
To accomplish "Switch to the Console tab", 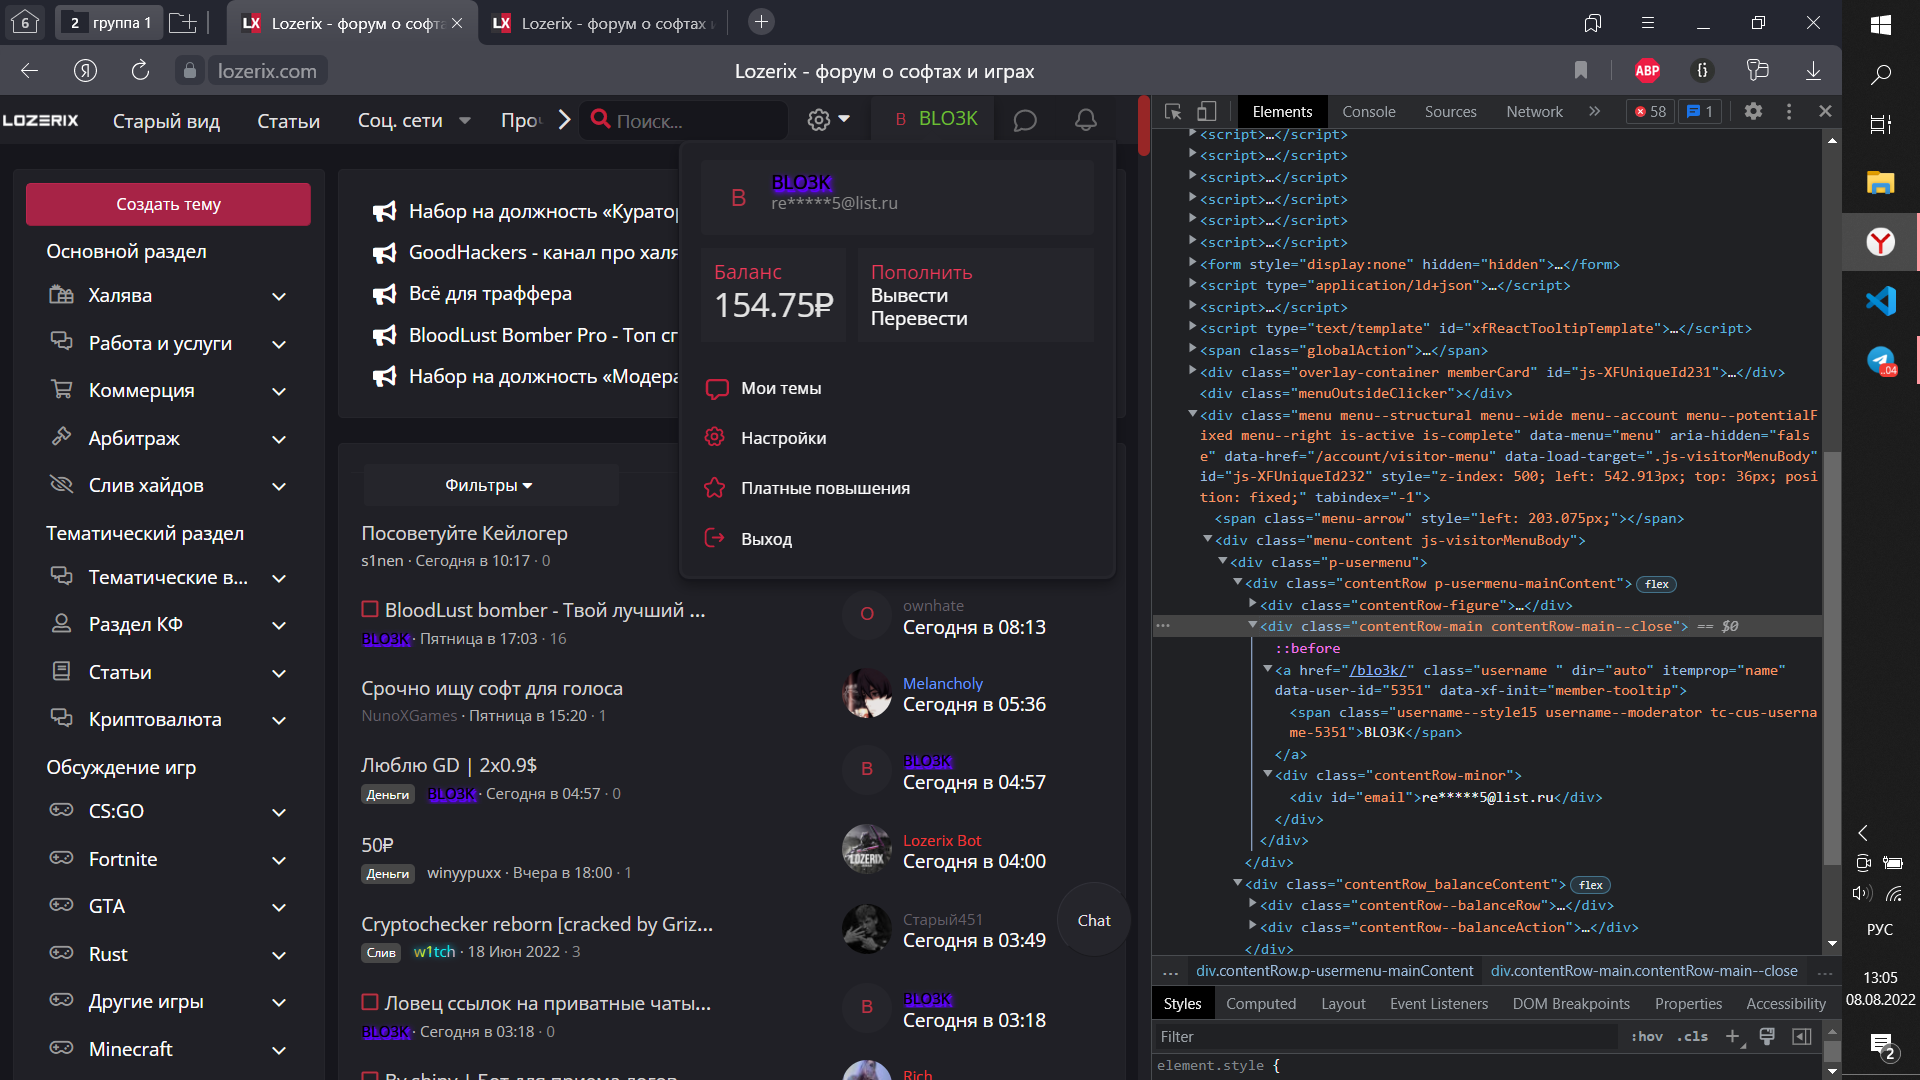I will [1368, 112].
